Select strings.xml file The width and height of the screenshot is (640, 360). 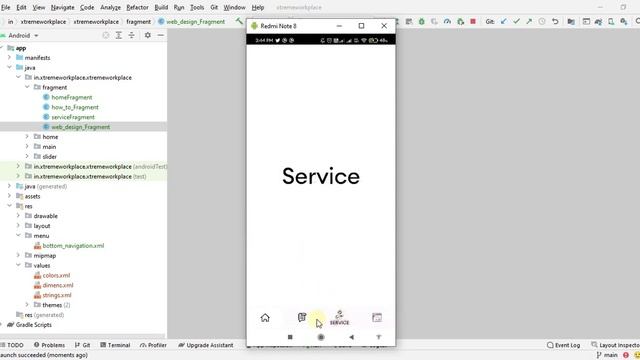[x=57, y=295]
